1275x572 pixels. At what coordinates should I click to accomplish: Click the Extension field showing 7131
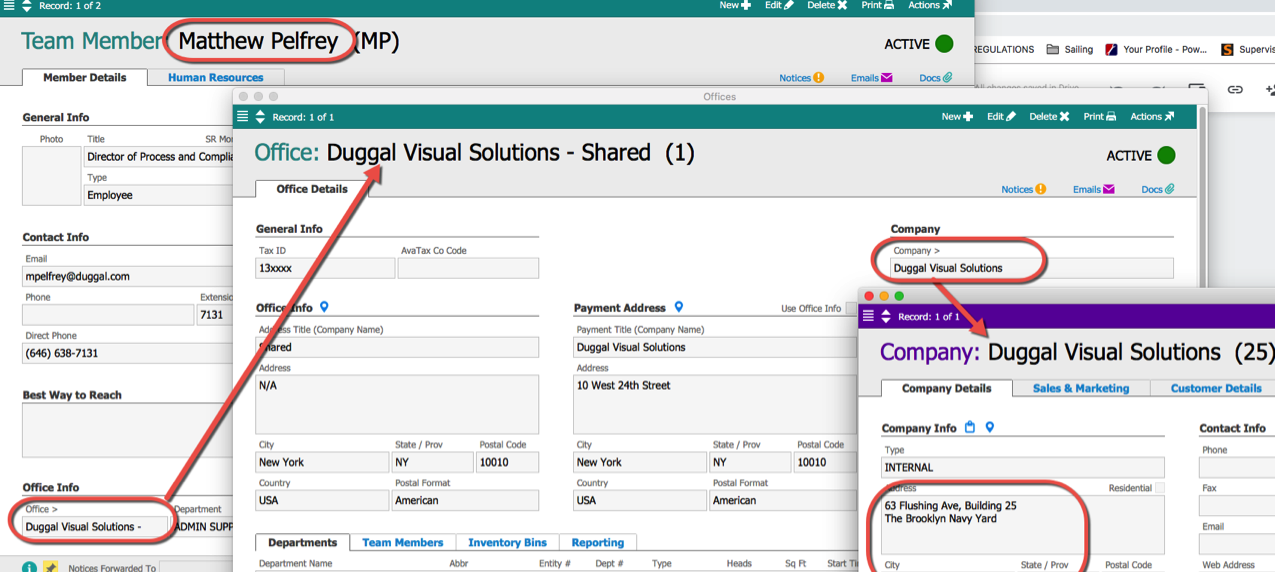coord(215,315)
